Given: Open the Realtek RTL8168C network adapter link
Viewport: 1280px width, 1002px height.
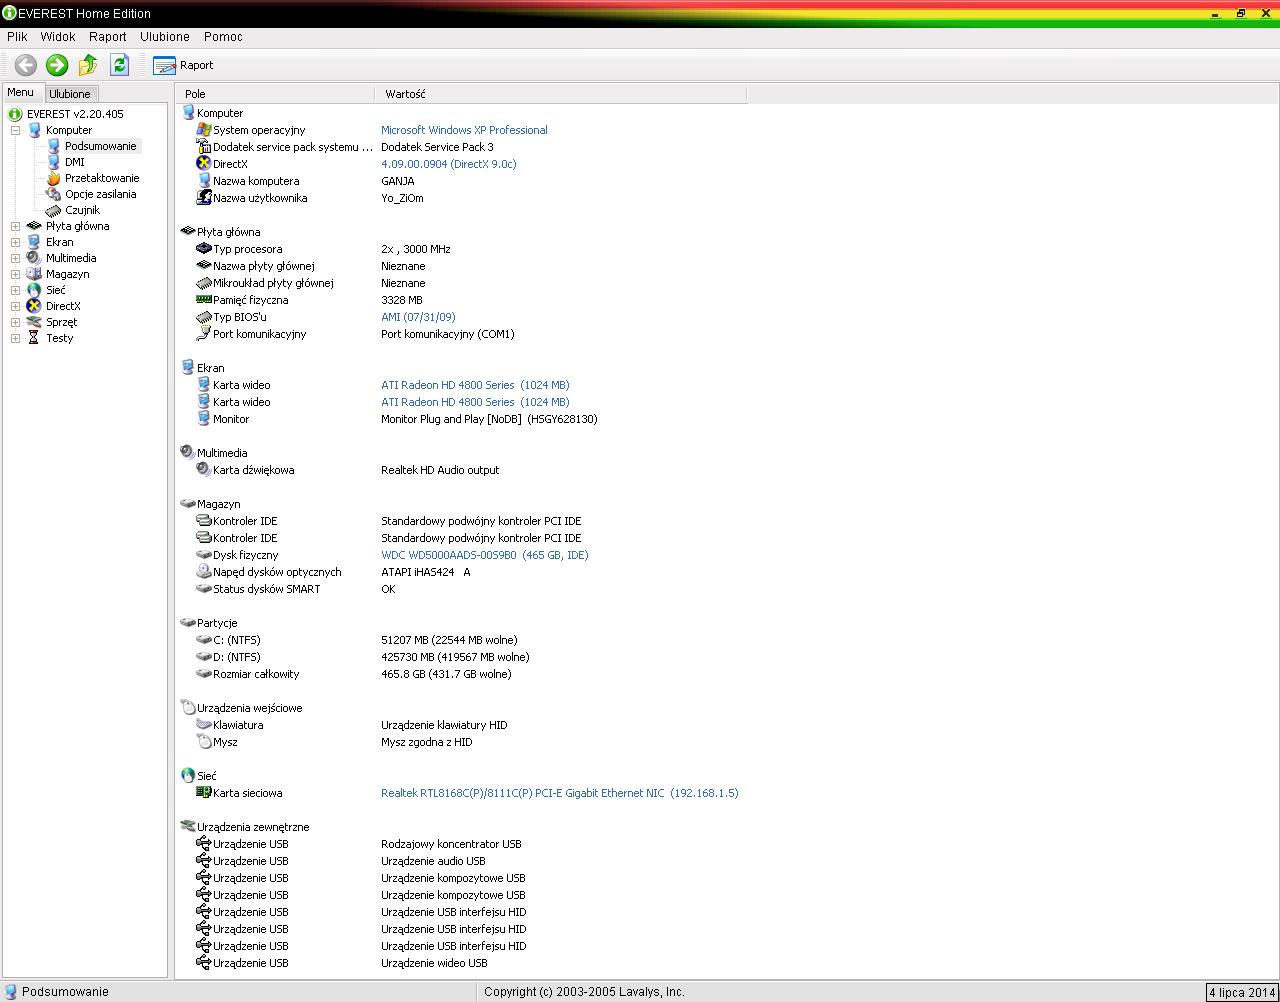Looking at the screenshot, I should (560, 793).
